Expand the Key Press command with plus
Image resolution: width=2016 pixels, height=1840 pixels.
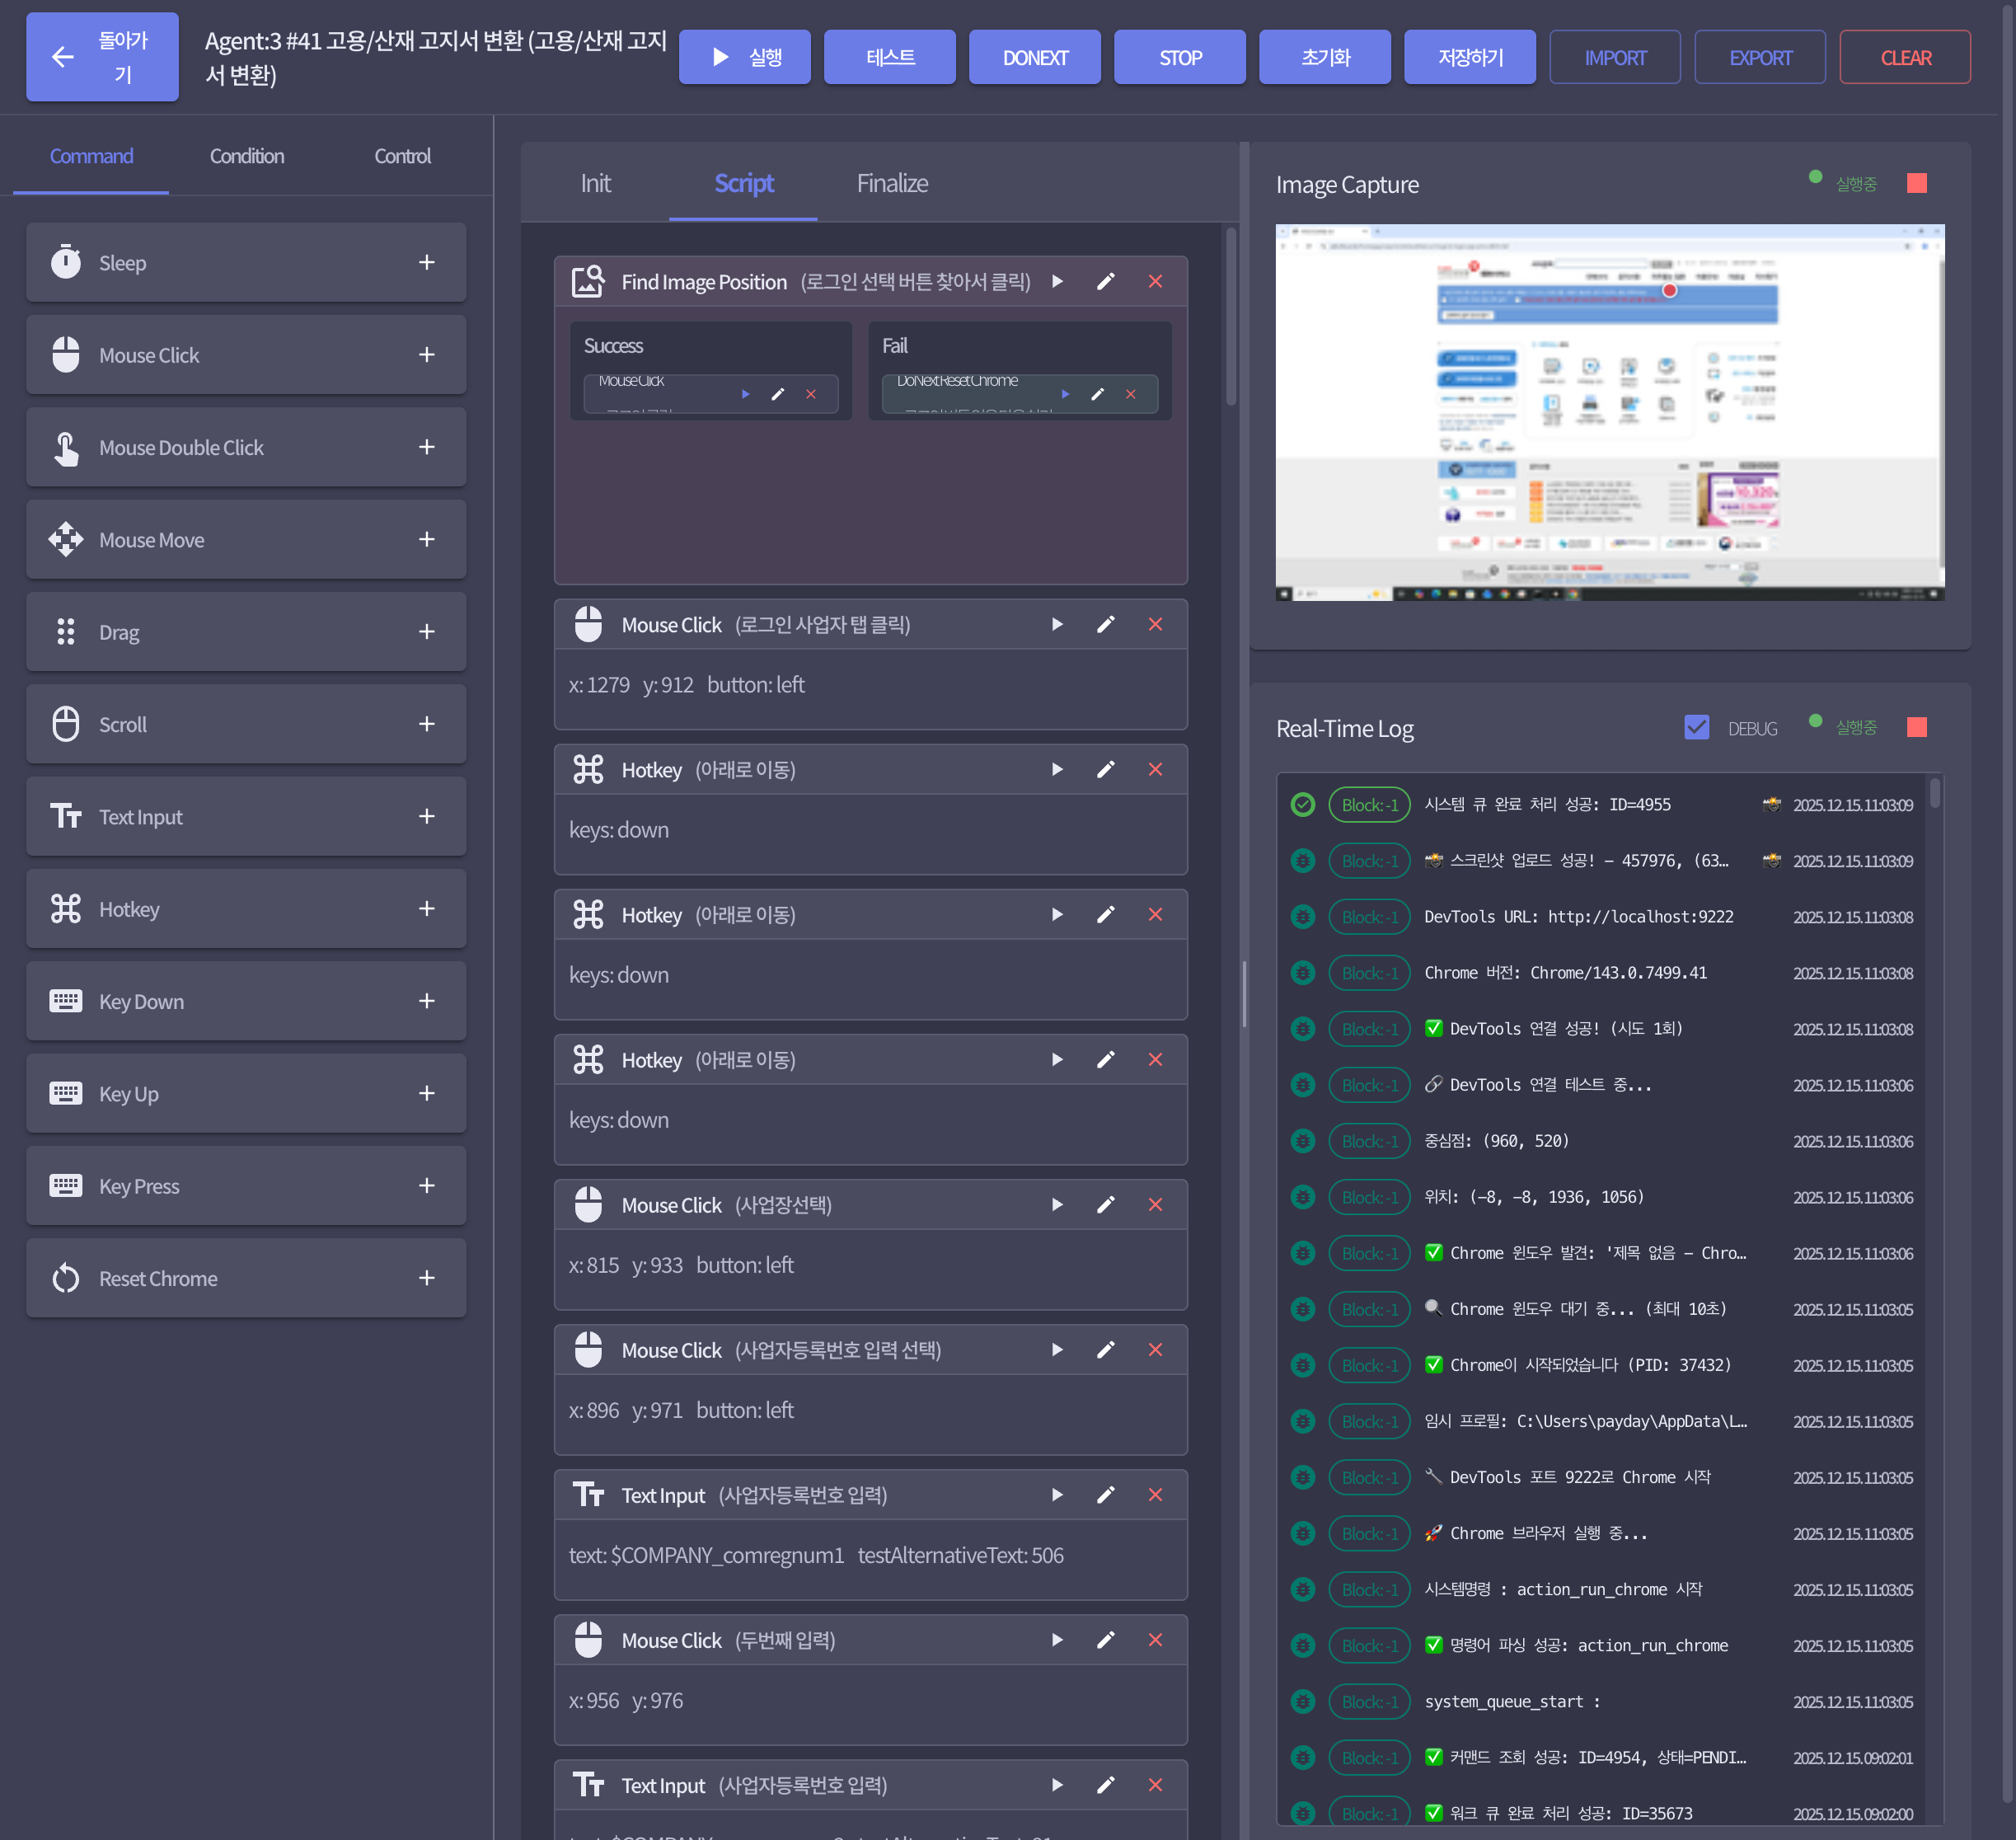pos(427,1186)
